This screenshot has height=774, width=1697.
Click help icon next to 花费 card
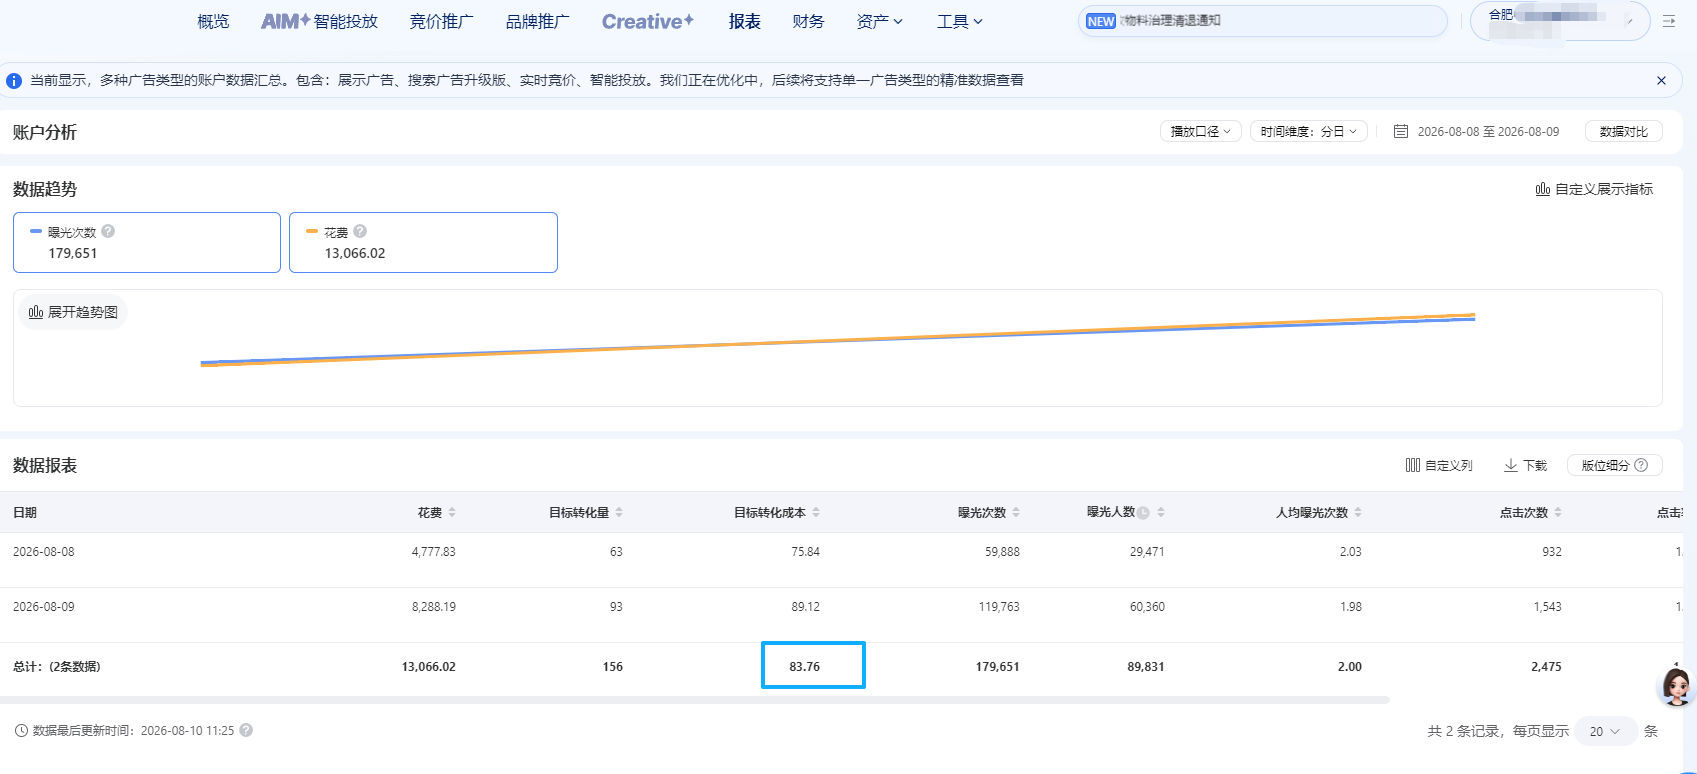tap(360, 231)
